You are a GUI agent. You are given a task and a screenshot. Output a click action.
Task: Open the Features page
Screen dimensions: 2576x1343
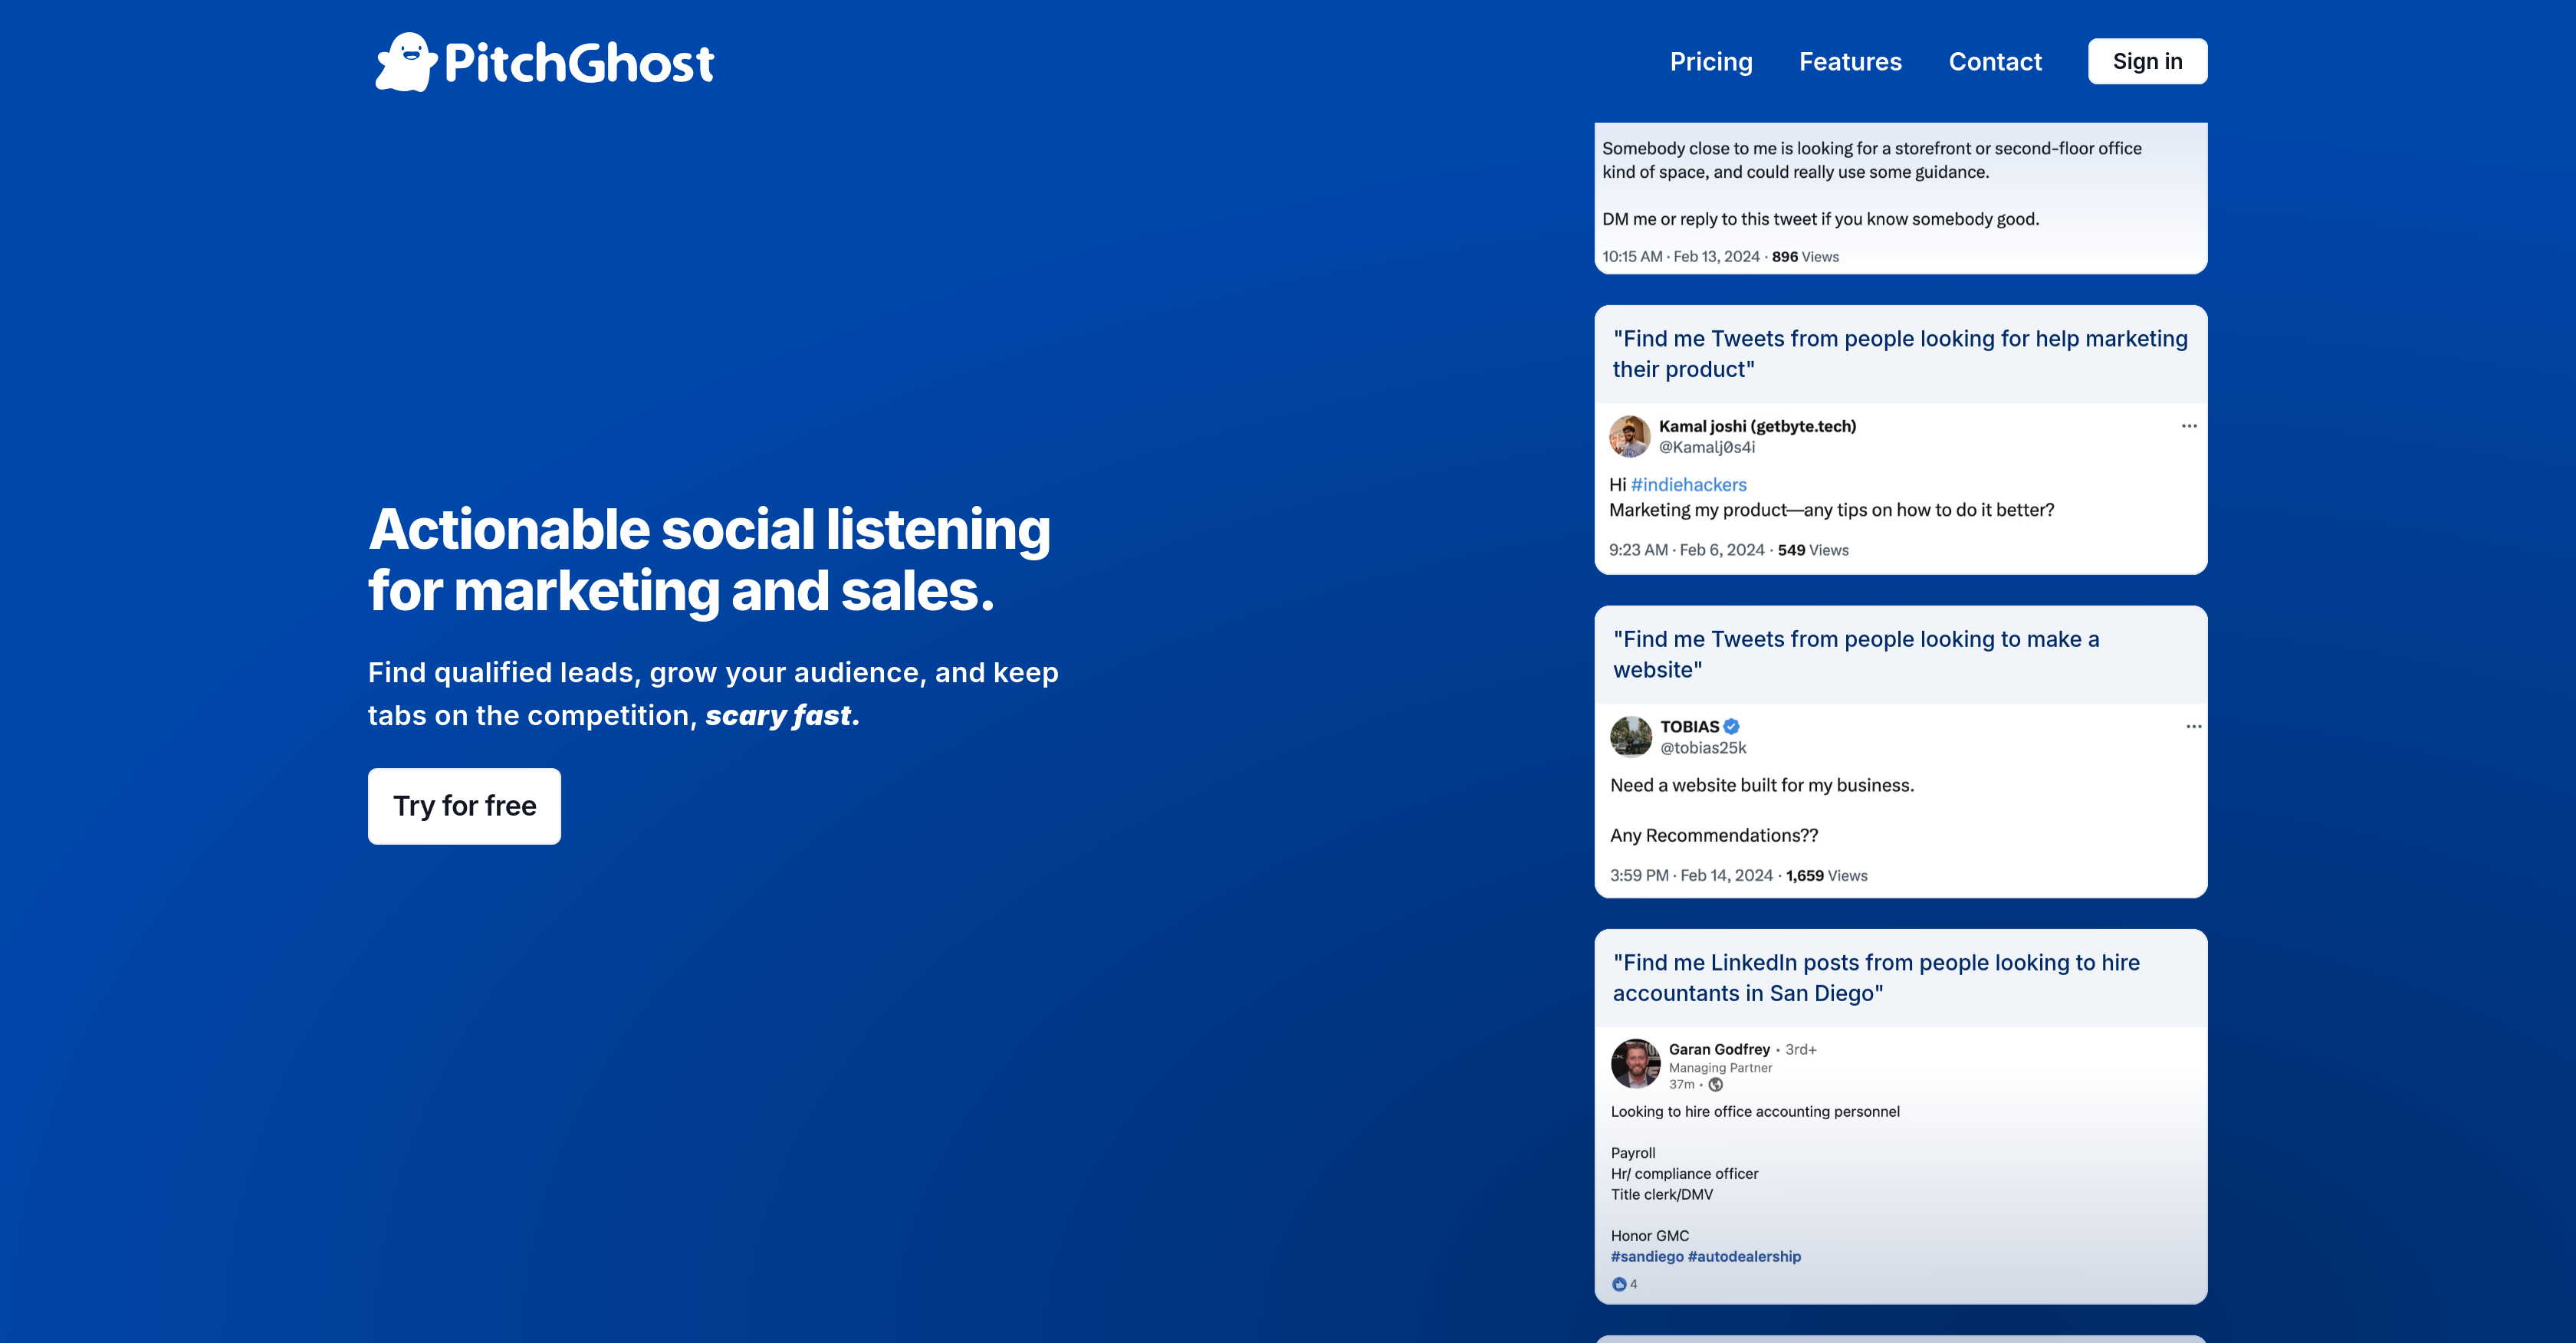coord(1851,61)
